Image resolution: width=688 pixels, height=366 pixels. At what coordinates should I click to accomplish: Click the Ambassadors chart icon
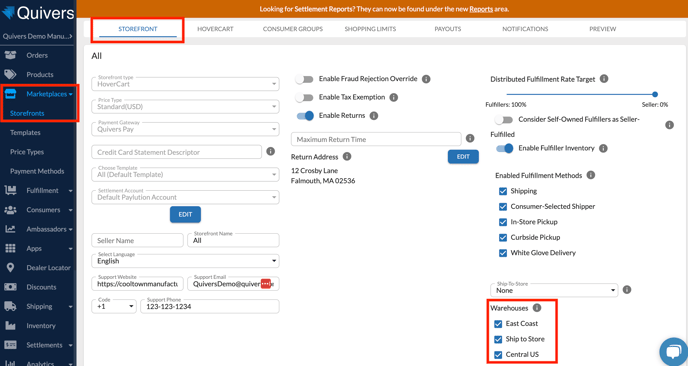pos(10,229)
